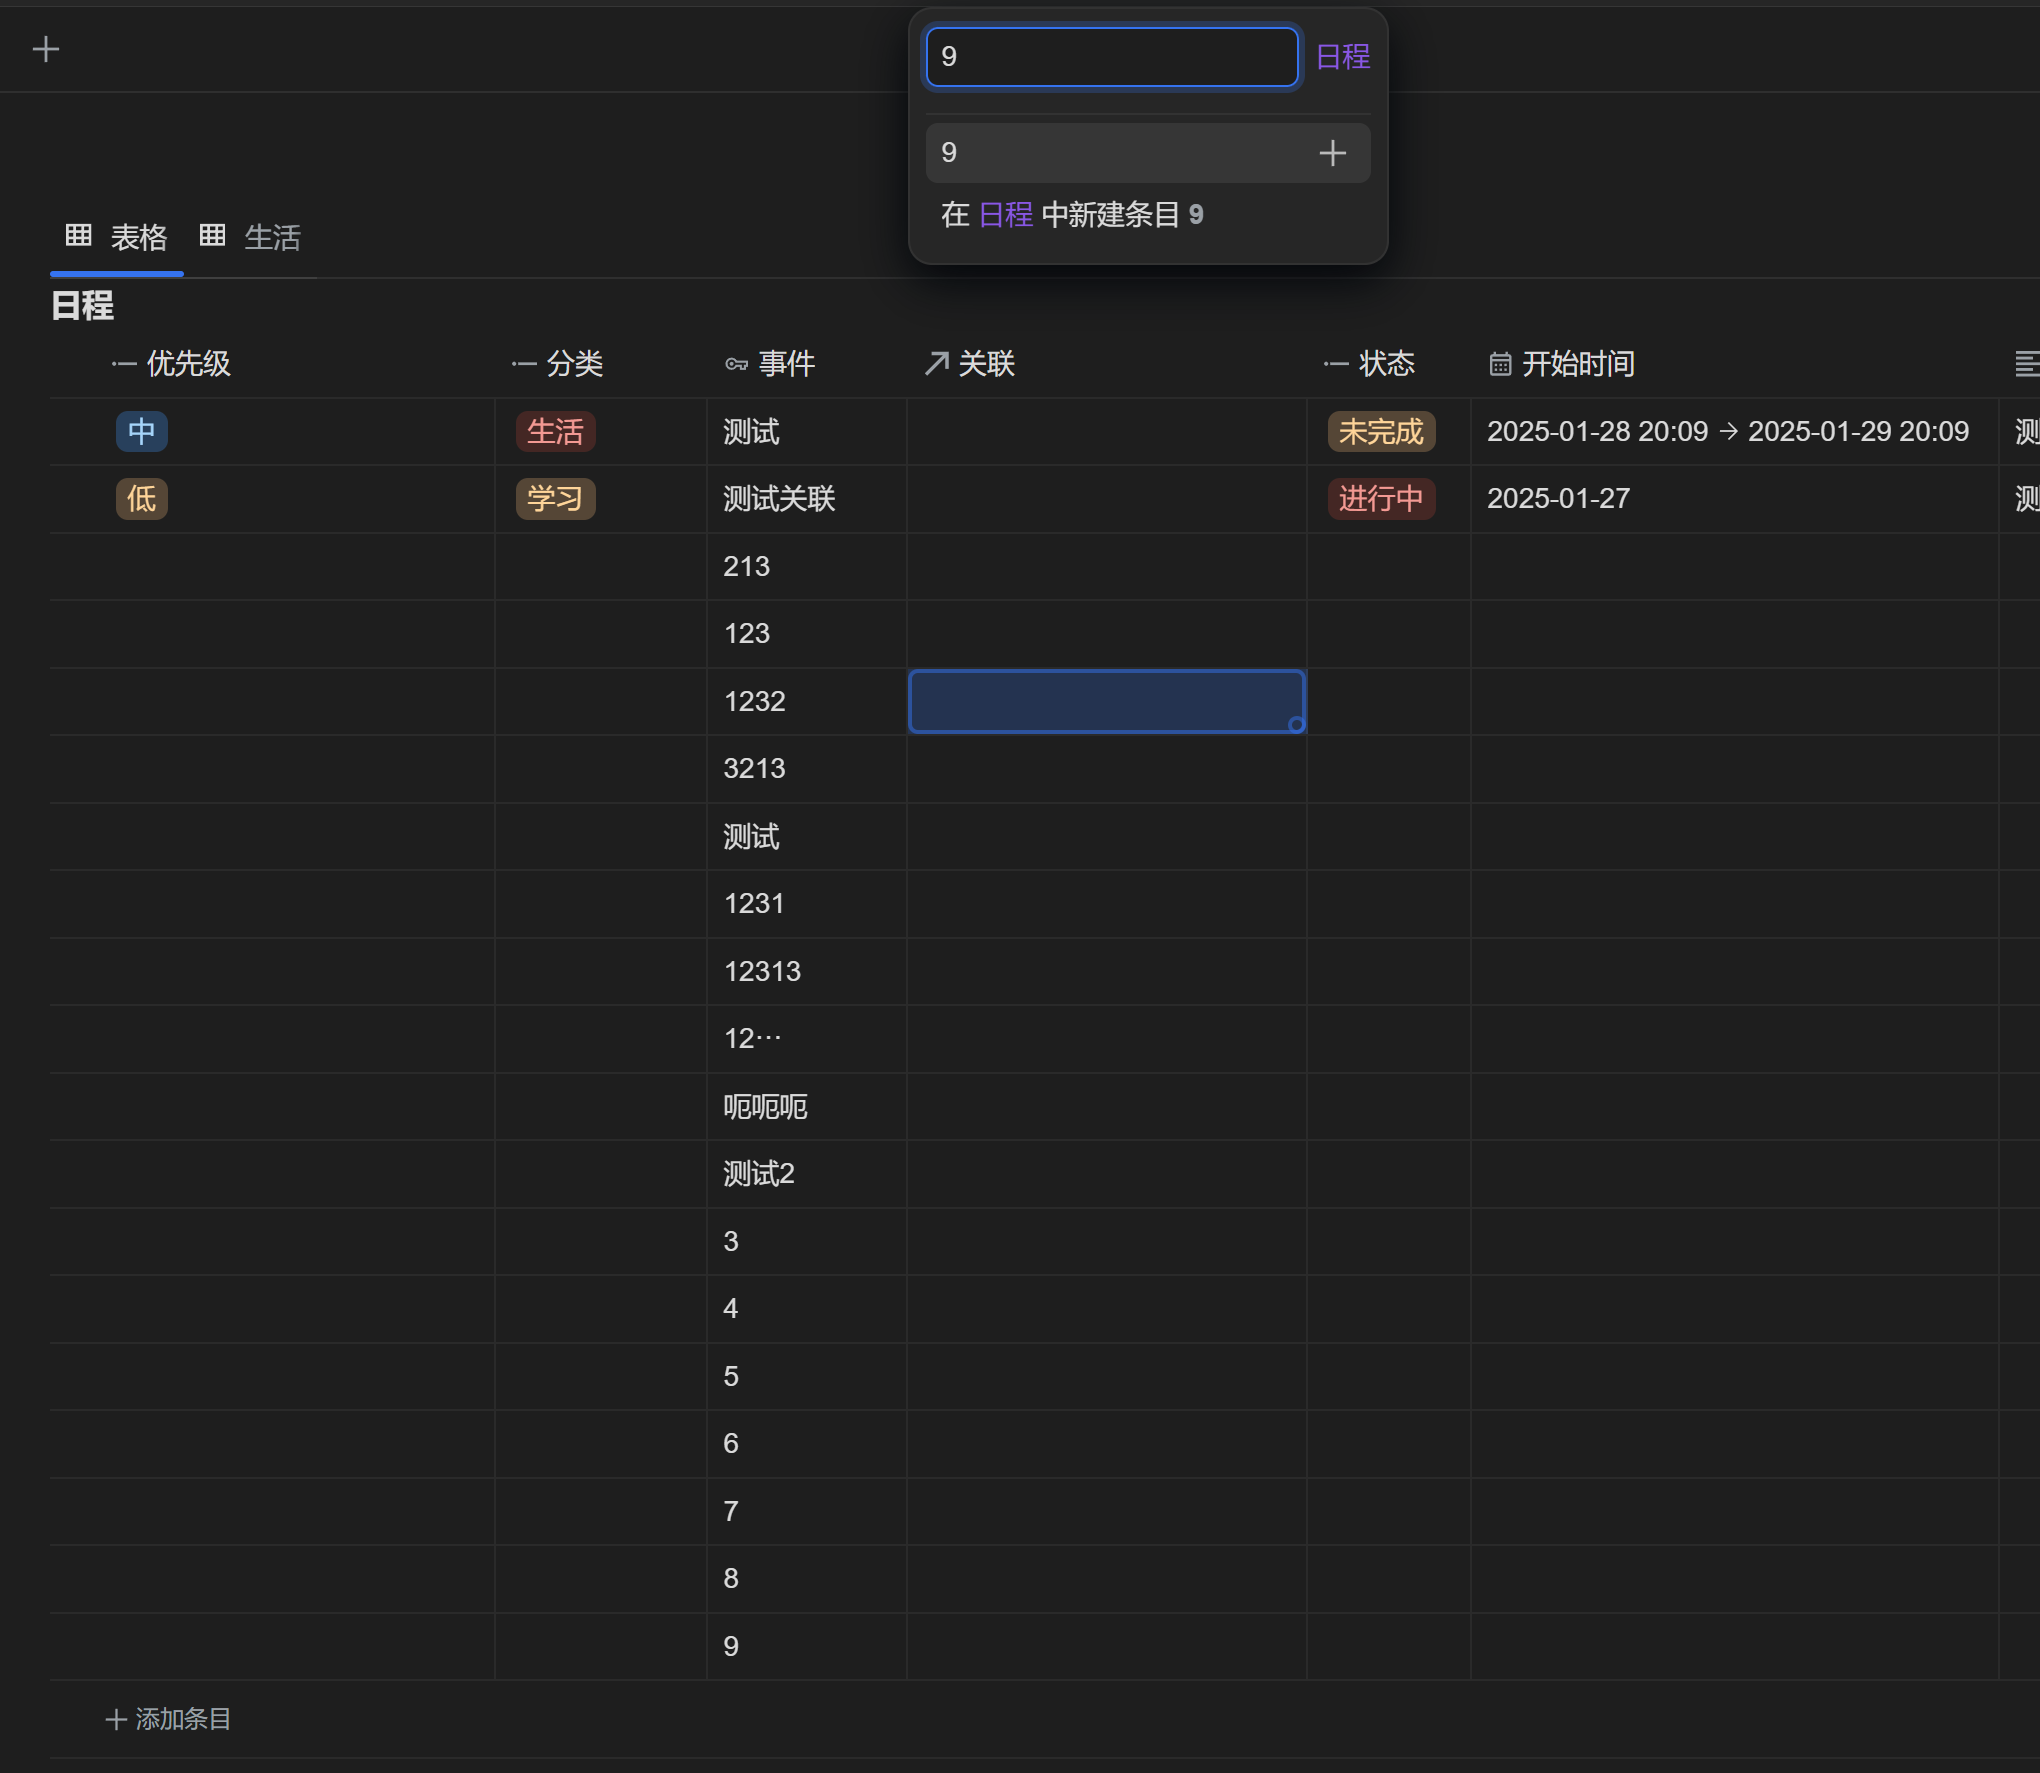The width and height of the screenshot is (2040, 1773).
Task: Click calendar icon in 开始时间 header
Action: tap(1500, 364)
